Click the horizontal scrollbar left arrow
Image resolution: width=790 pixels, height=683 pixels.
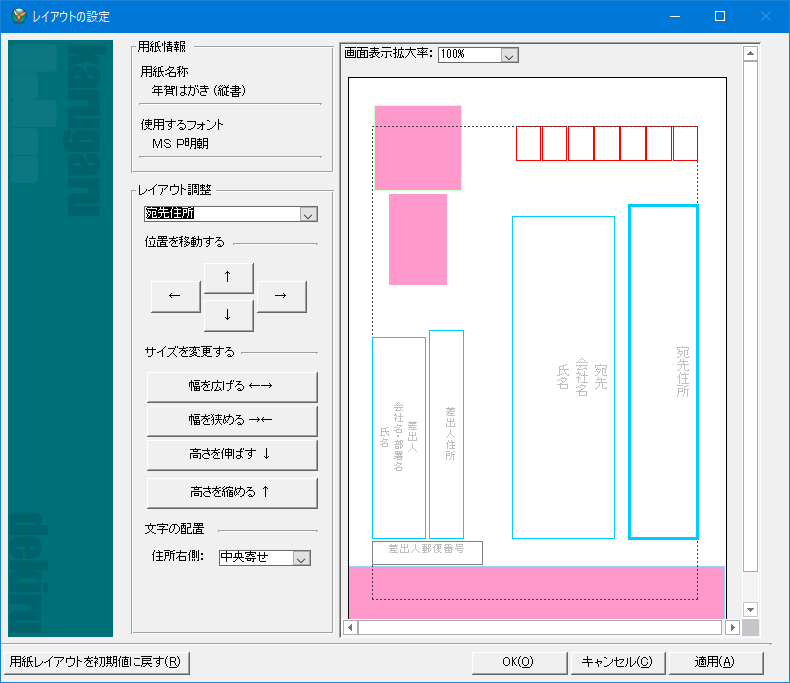[351, 627]
